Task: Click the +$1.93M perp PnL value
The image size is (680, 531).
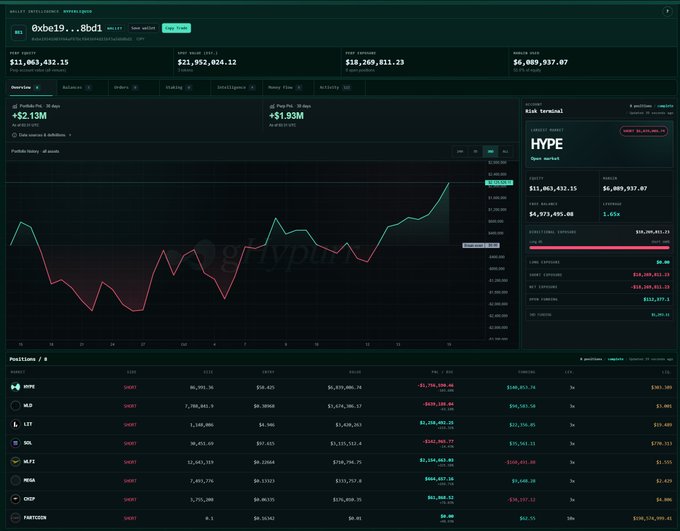Action: click(286, 116)
